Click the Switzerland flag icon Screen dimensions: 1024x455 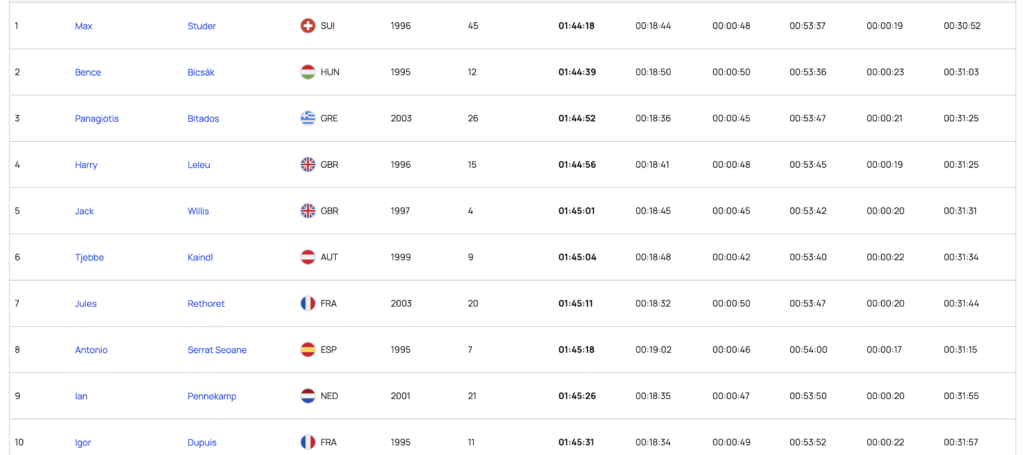coord(308,26)
